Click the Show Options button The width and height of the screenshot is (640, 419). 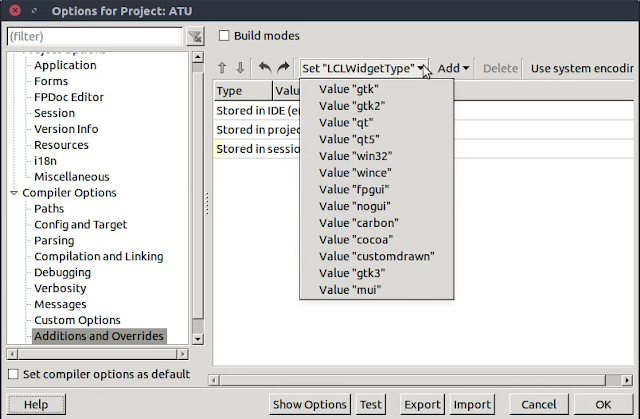[x=310, y=404]
